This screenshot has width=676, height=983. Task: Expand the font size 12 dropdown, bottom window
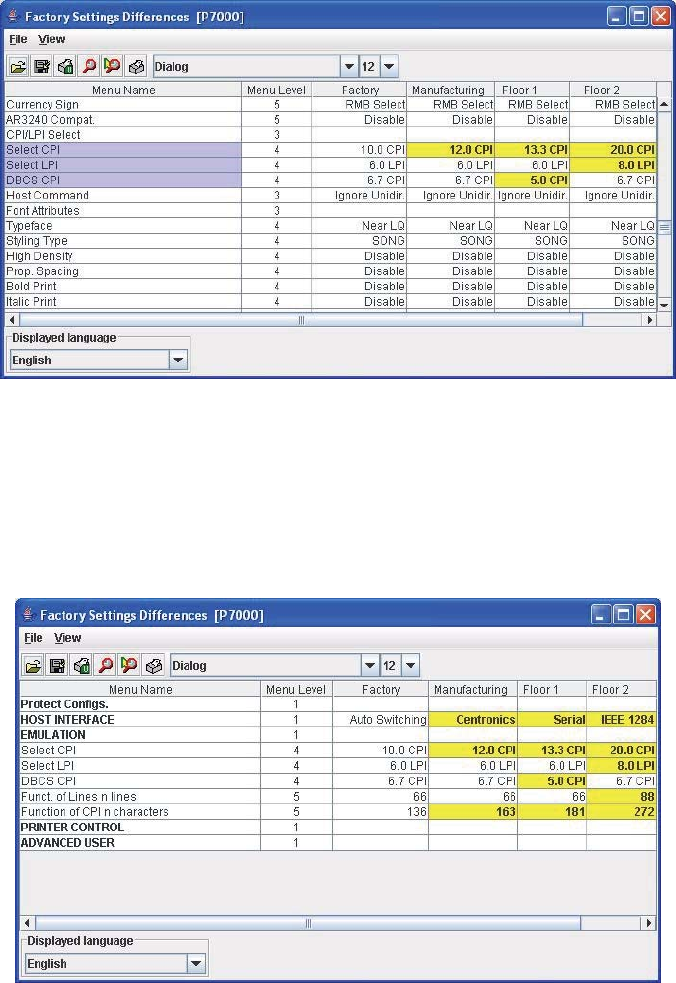coord(411,666)
